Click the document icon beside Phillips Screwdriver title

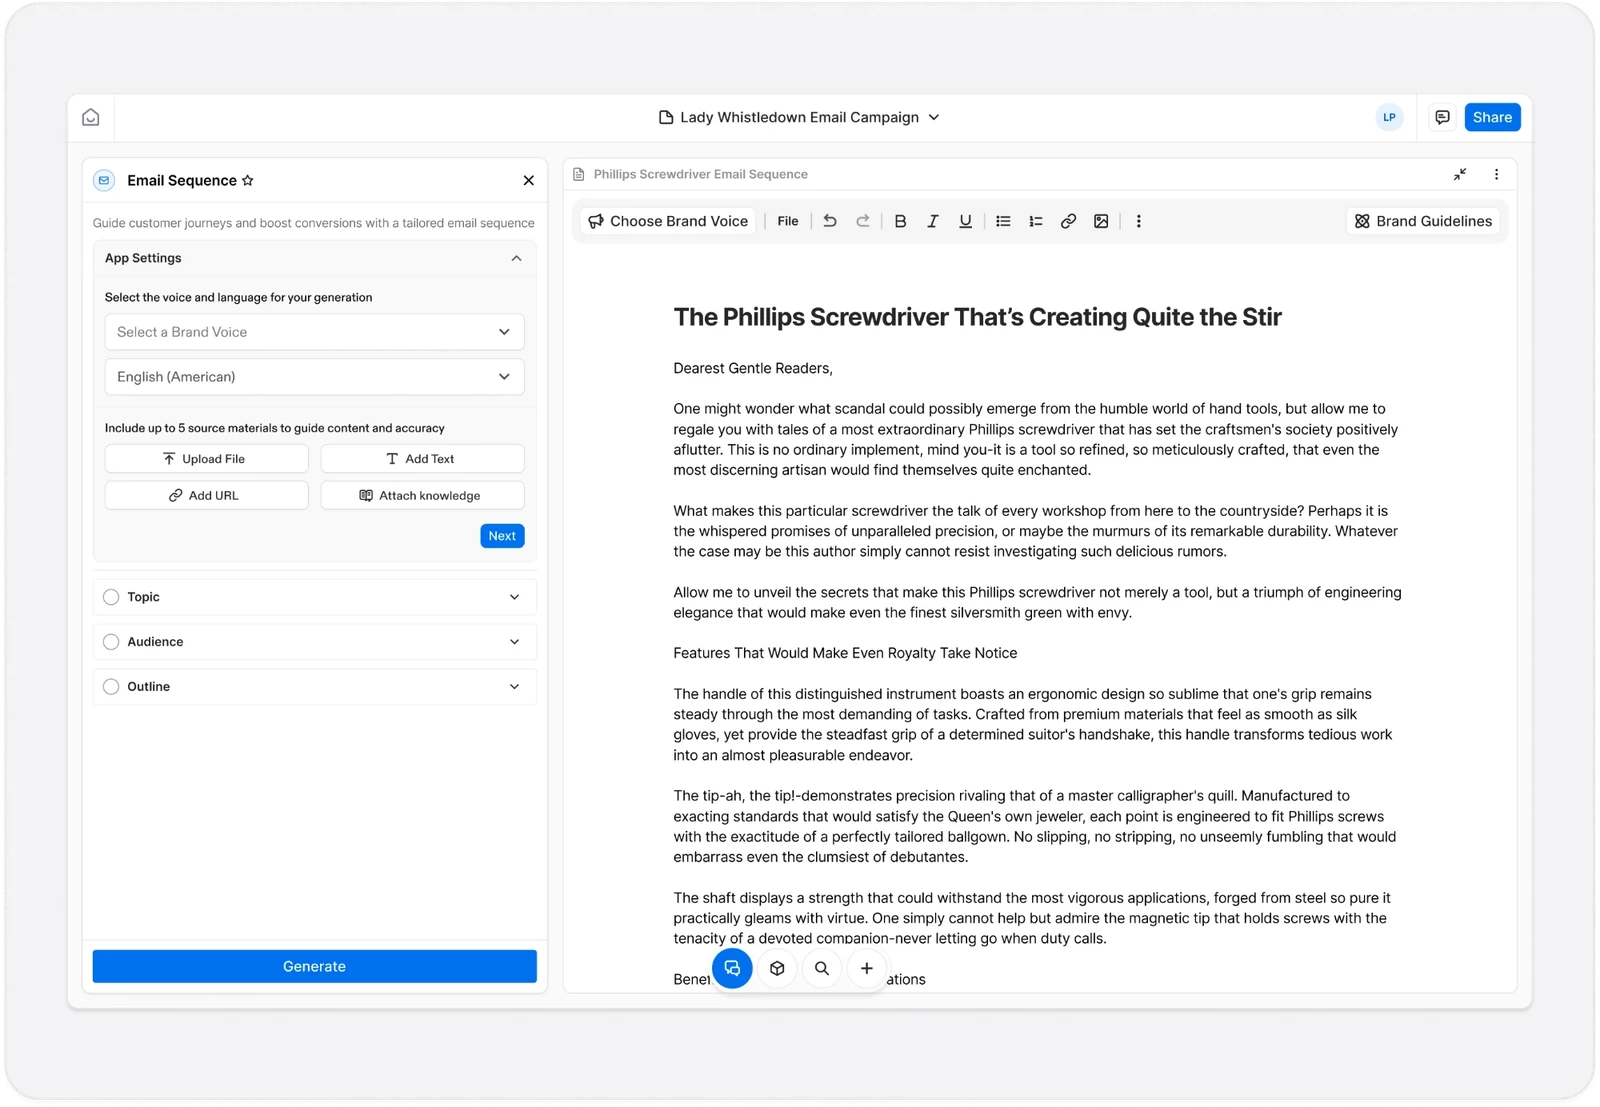tap(578, 174)
